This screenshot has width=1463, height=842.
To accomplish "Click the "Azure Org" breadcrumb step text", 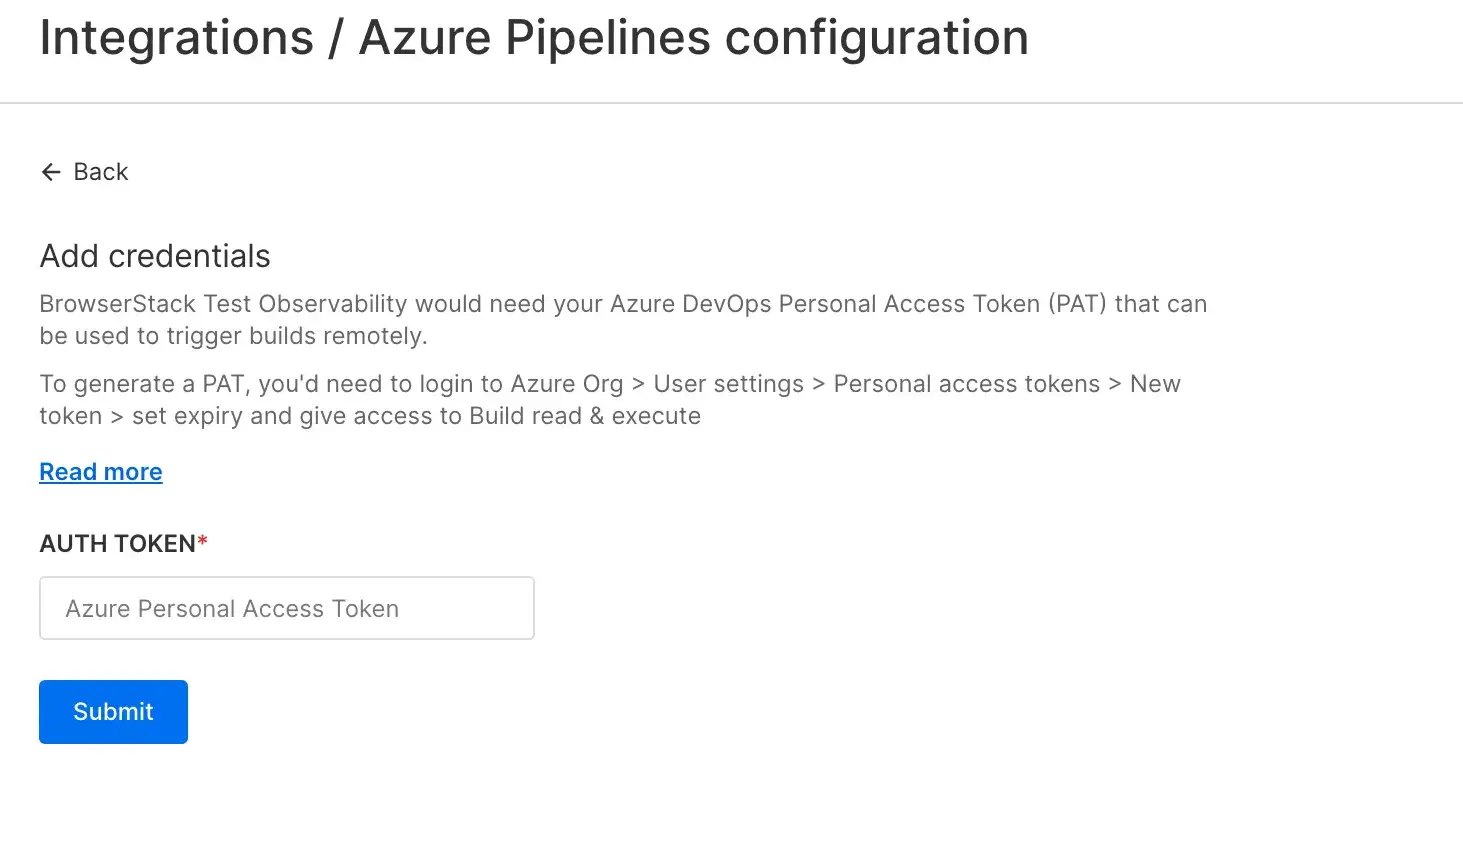I will coord(567,384).
